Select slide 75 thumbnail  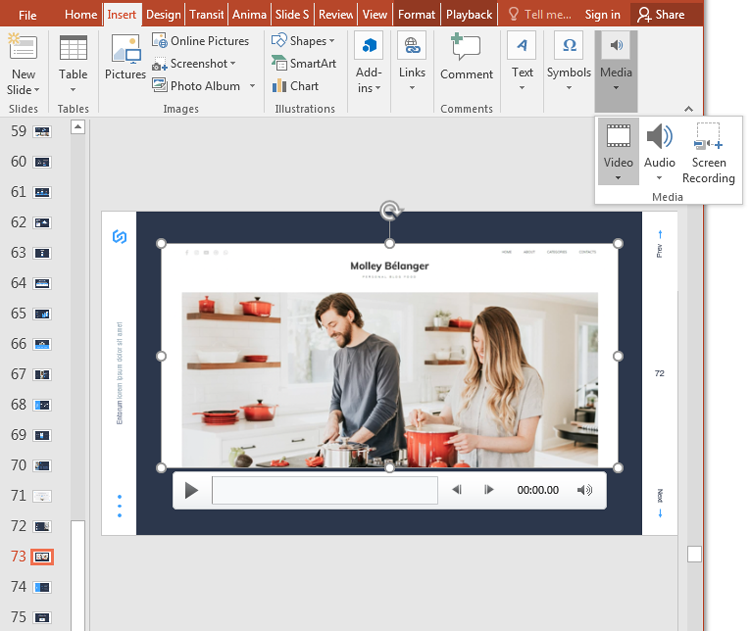42,618
